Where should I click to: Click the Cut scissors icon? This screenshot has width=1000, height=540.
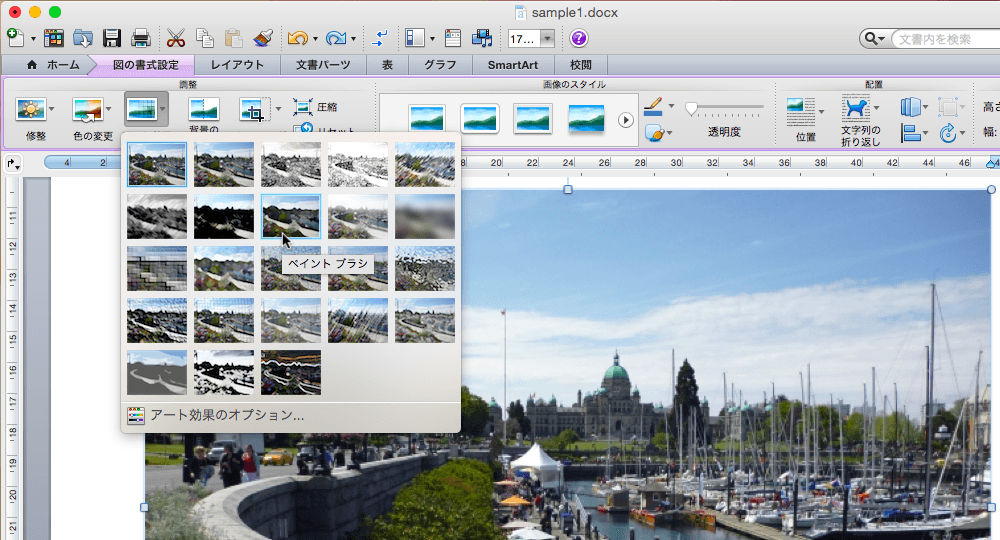coord(176,39)
